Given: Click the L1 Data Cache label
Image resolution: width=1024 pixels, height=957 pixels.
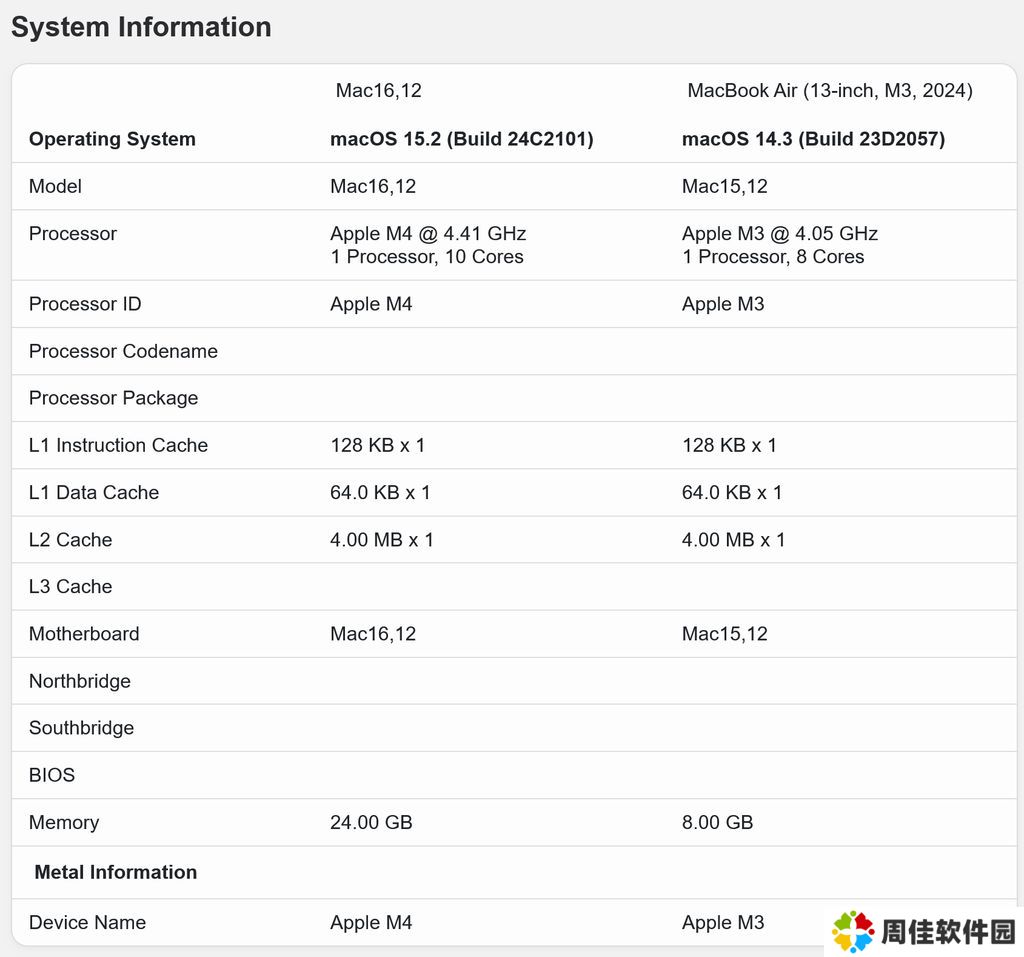Looking at the screenshot, I should tap(94, 493).
